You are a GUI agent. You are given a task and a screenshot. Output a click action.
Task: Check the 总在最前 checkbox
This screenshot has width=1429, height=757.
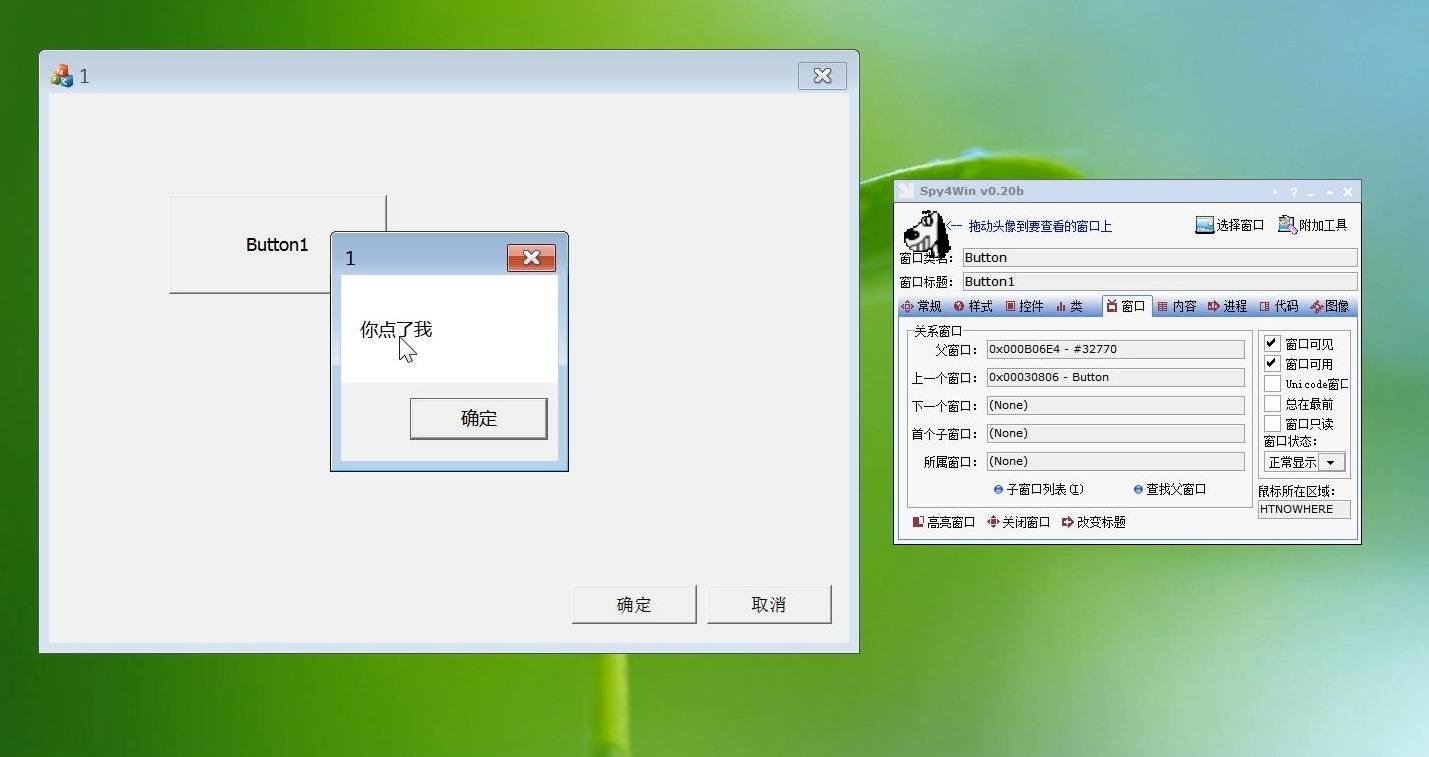point(1271,403)
